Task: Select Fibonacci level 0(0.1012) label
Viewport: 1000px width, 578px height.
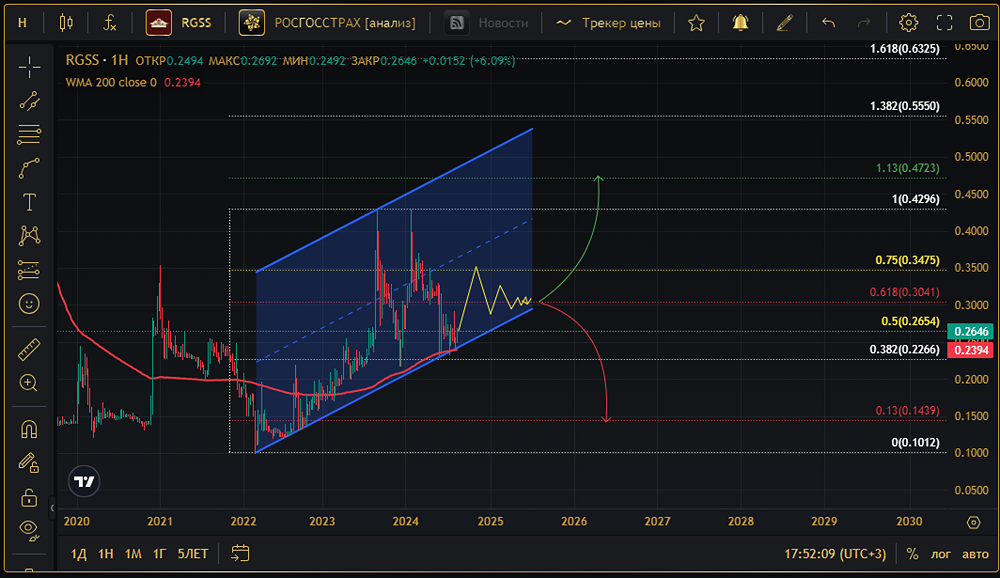Action: click(x=915, y=442)
